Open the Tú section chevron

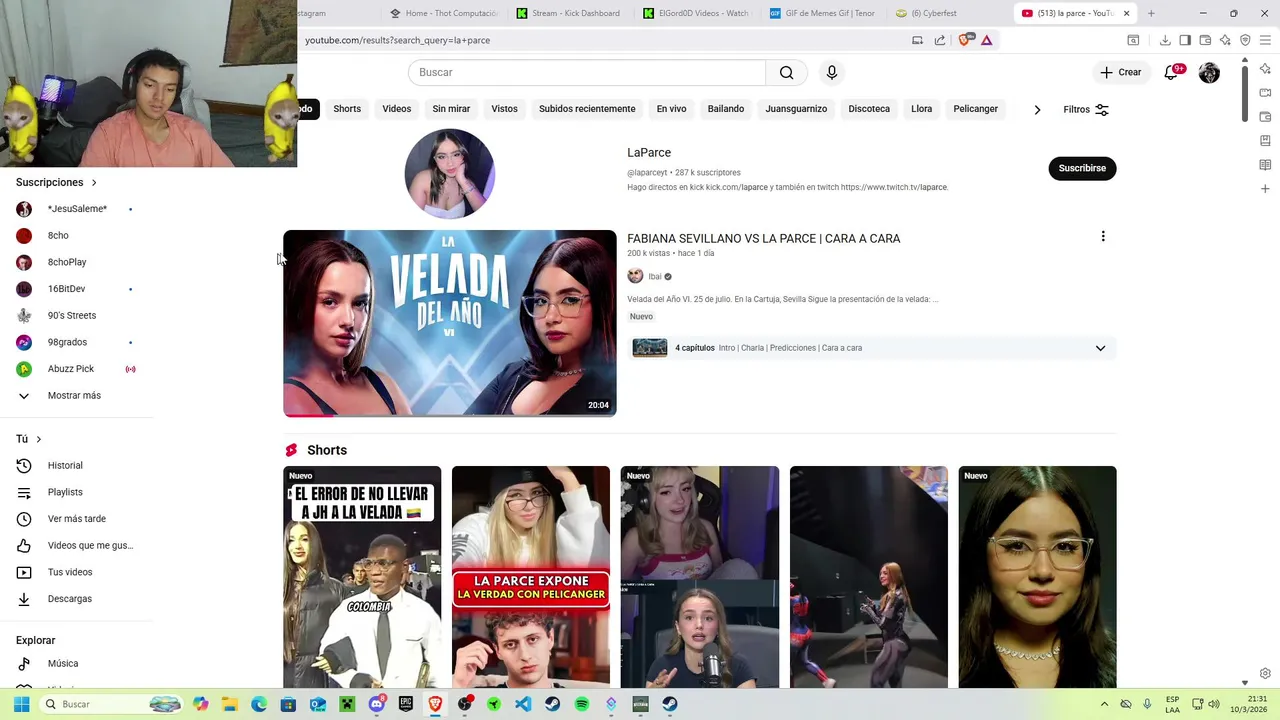(x=39, y=439)
